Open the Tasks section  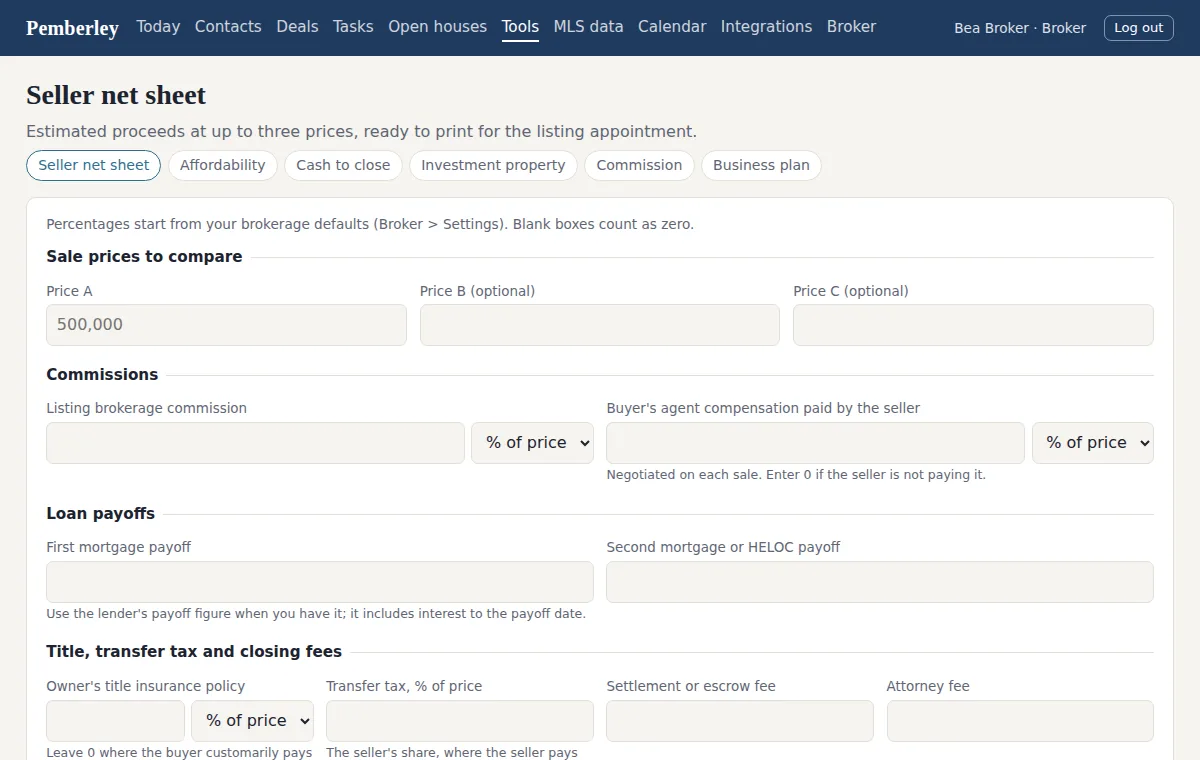[353, 27]
